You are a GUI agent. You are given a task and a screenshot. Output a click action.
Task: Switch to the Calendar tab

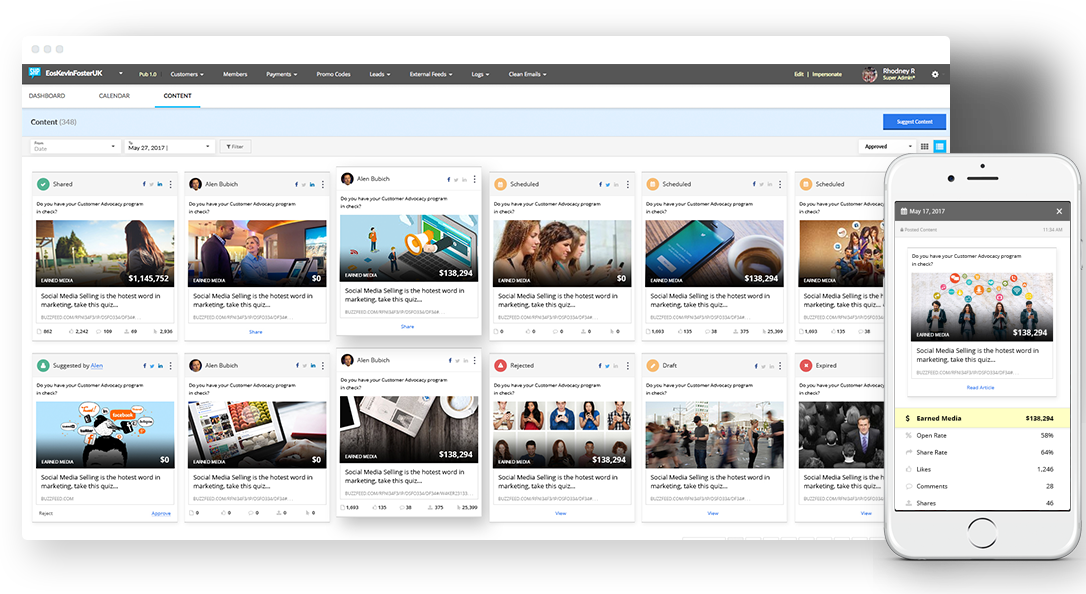click(x=114, y=96)
